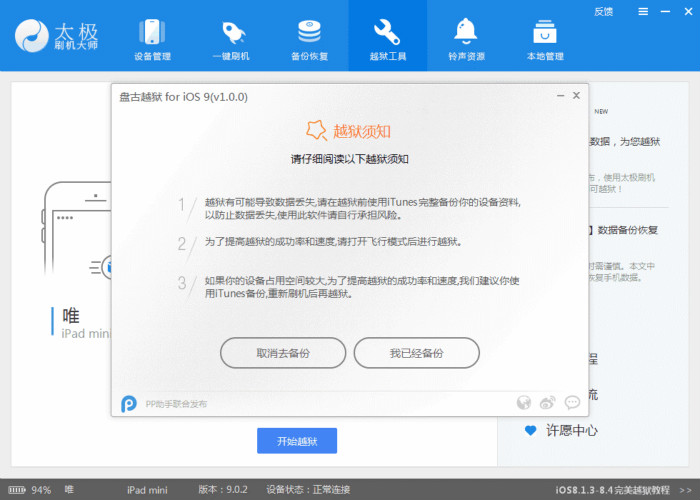700x500 pixels.
Task: Go to 本地管理 local management tab
Action: pyautogui.click(x=545, y=39)
